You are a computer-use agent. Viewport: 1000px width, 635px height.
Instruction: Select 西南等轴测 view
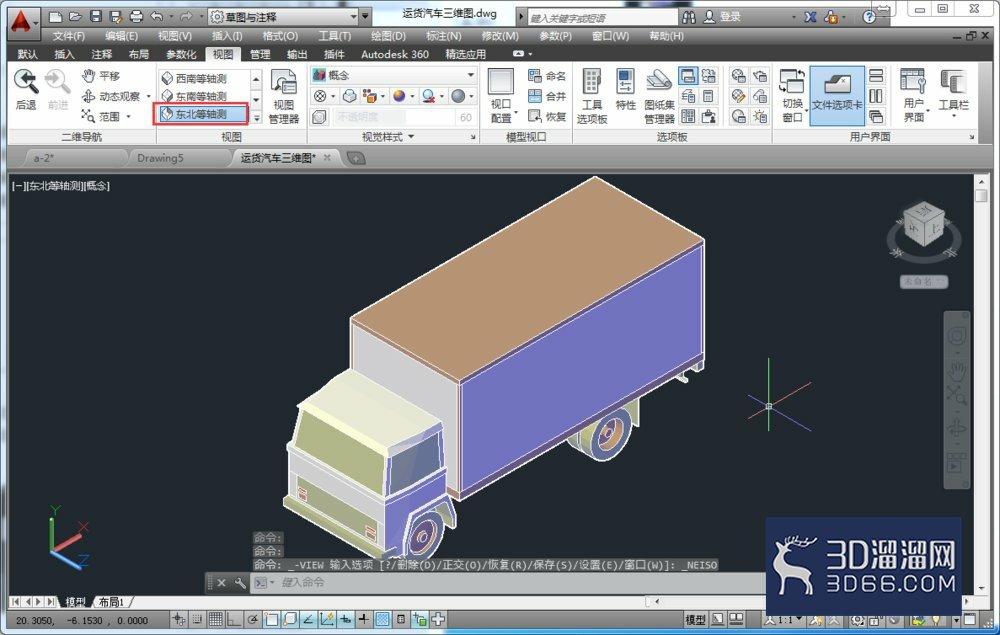pos(201,78)
